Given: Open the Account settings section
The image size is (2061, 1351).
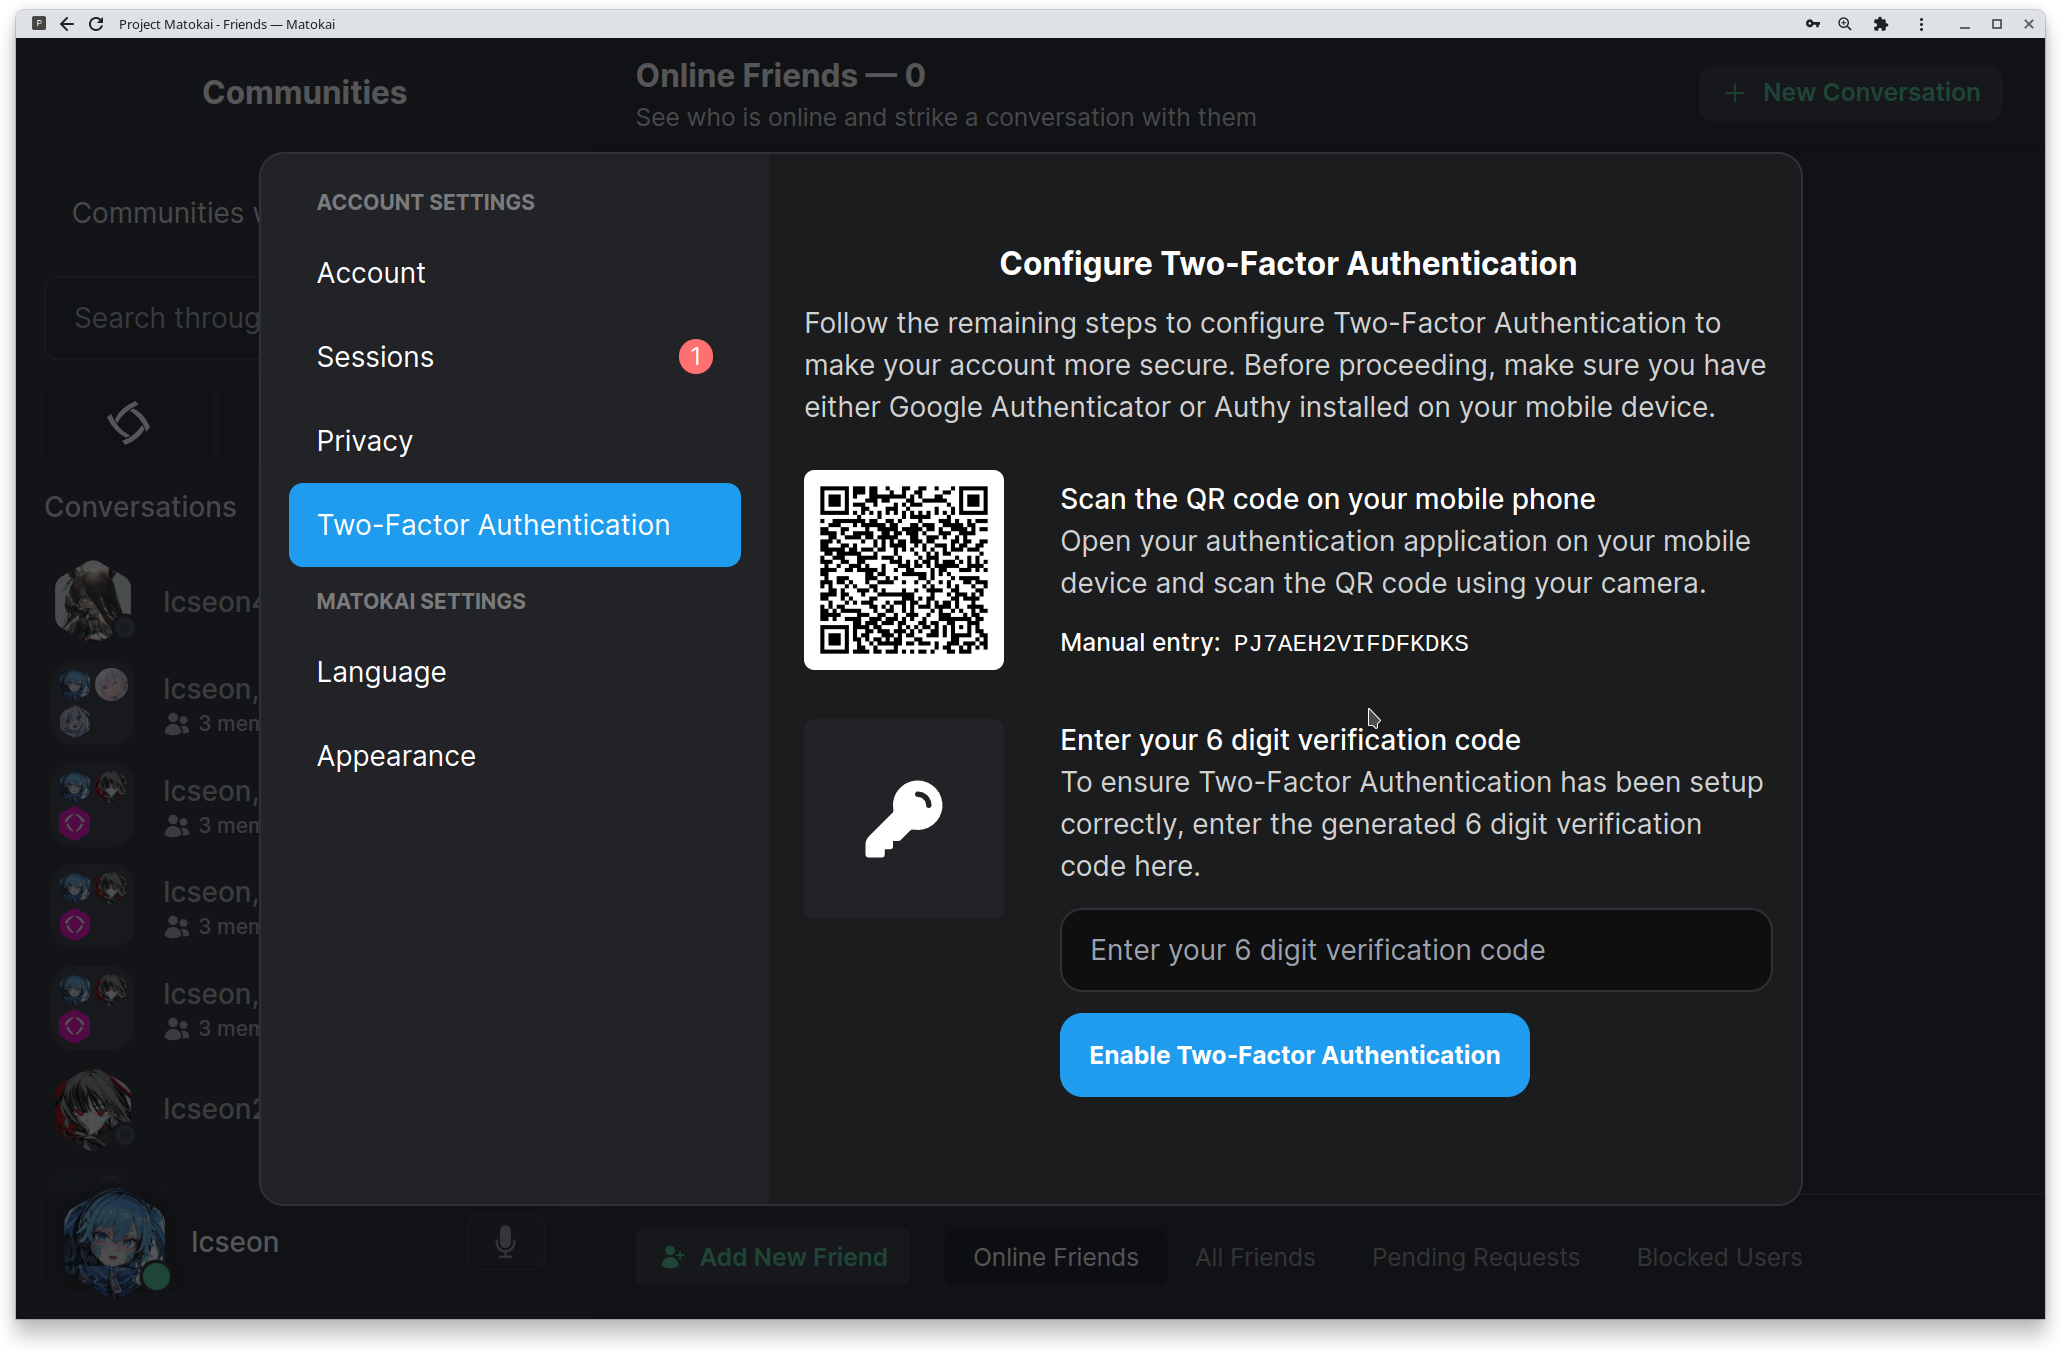Looking at the screenshot, I should pyautogui.click(x=514, y=273).
